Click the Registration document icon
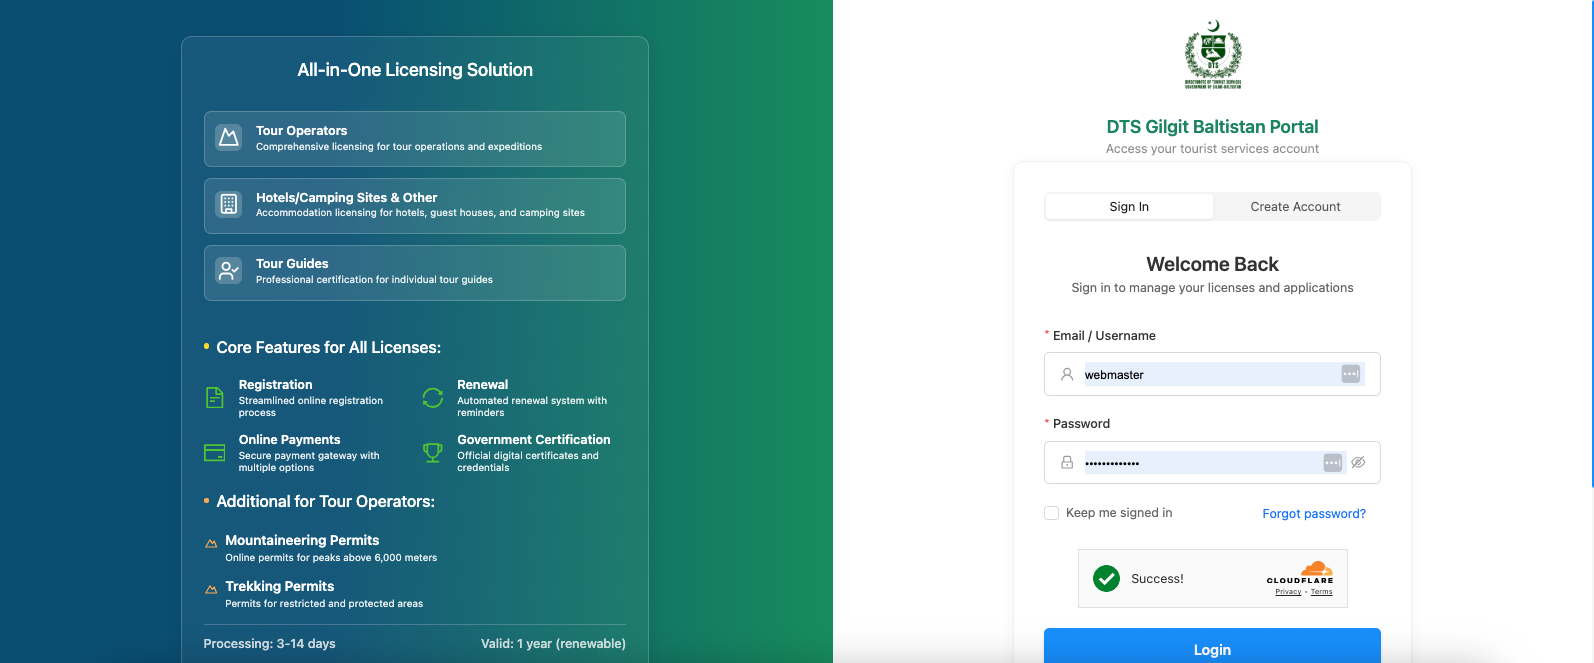Screen dimensions: 1594x663 pyautogui.click(x=214, y=398)
